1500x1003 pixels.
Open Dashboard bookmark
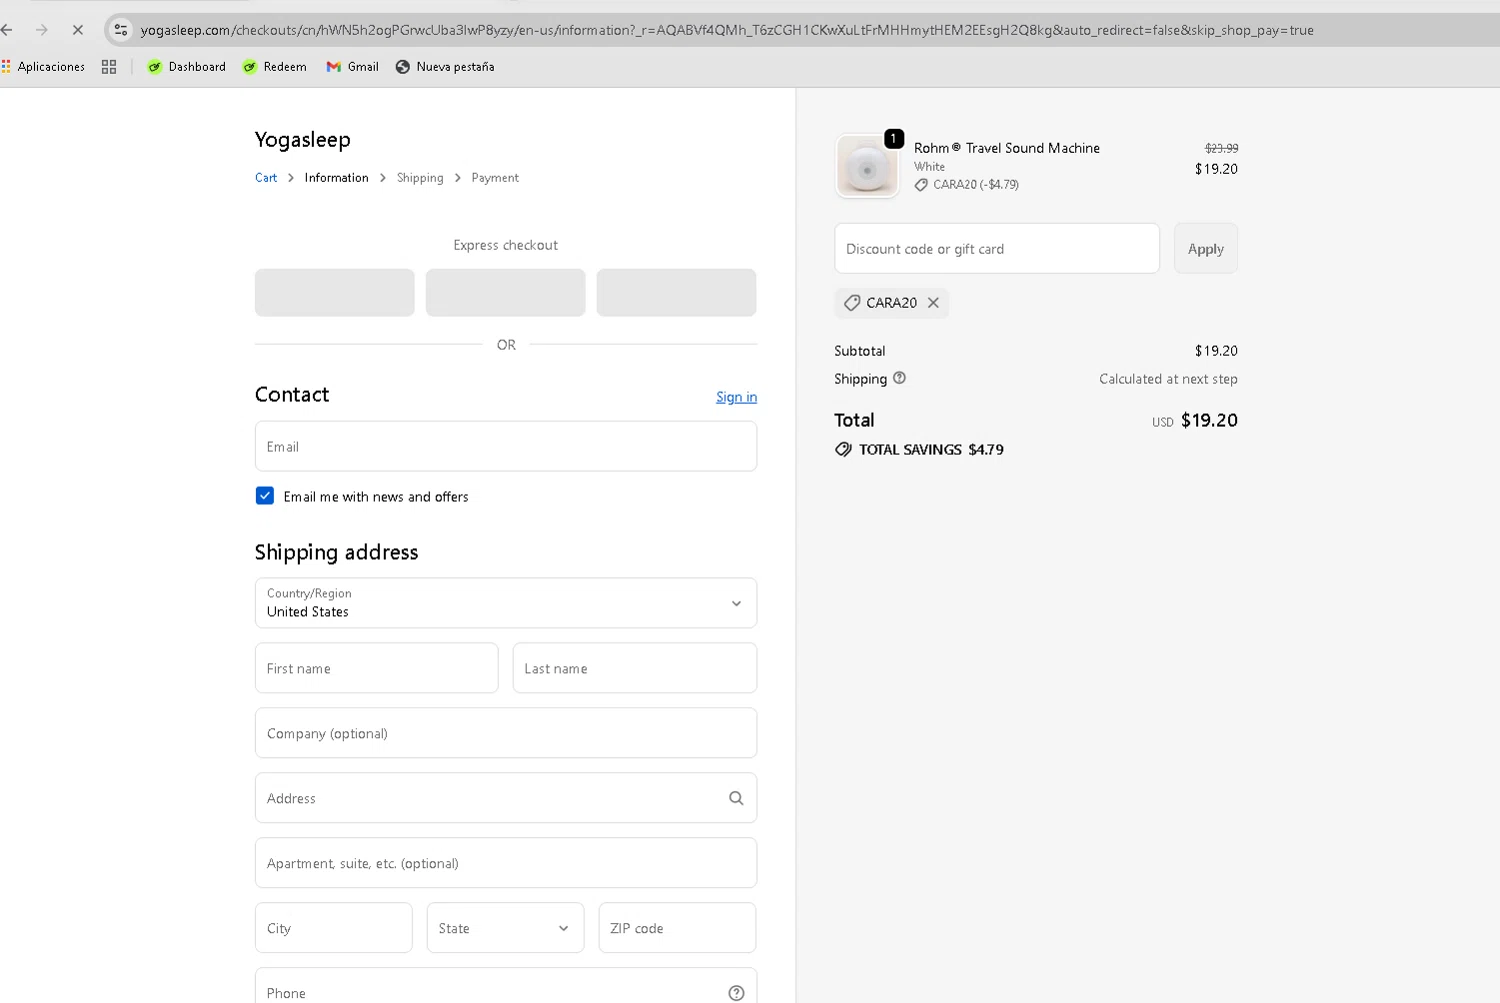tap(187, 67)
